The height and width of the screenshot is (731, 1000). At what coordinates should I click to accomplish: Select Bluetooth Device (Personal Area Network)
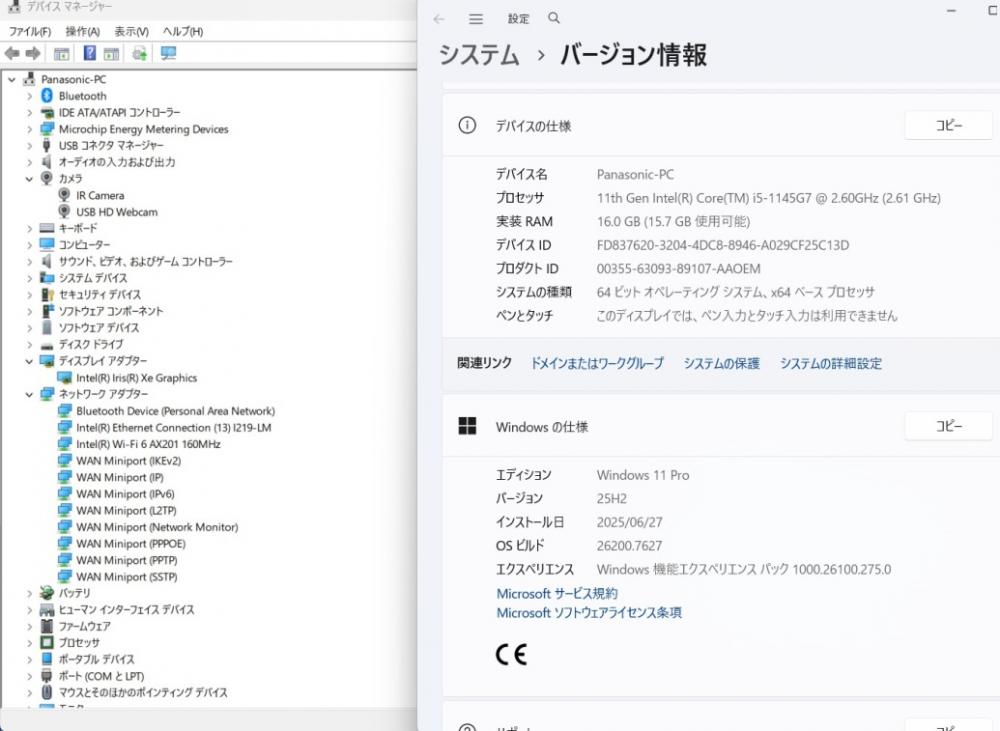click(x=175, y=411)
